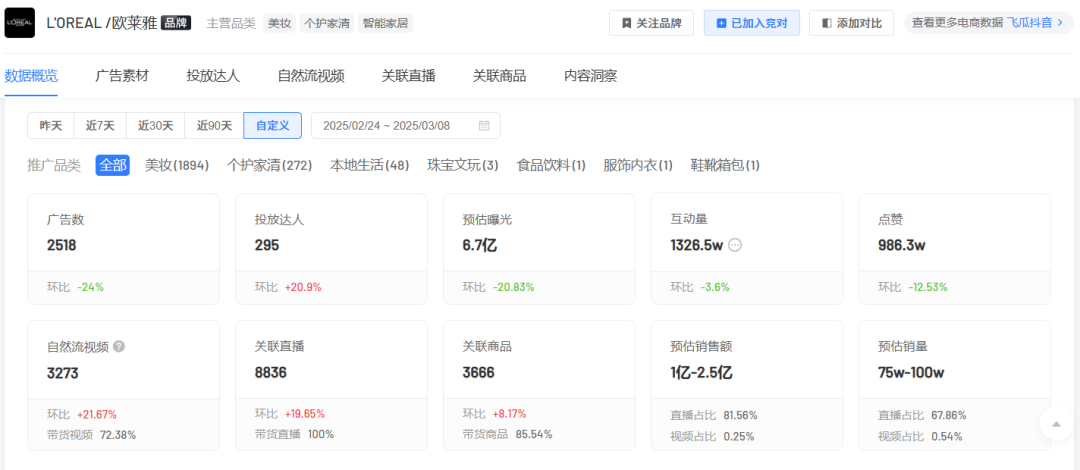Open the 数据概览 tab
1080x470 pixels.
[x=31, y=76]
